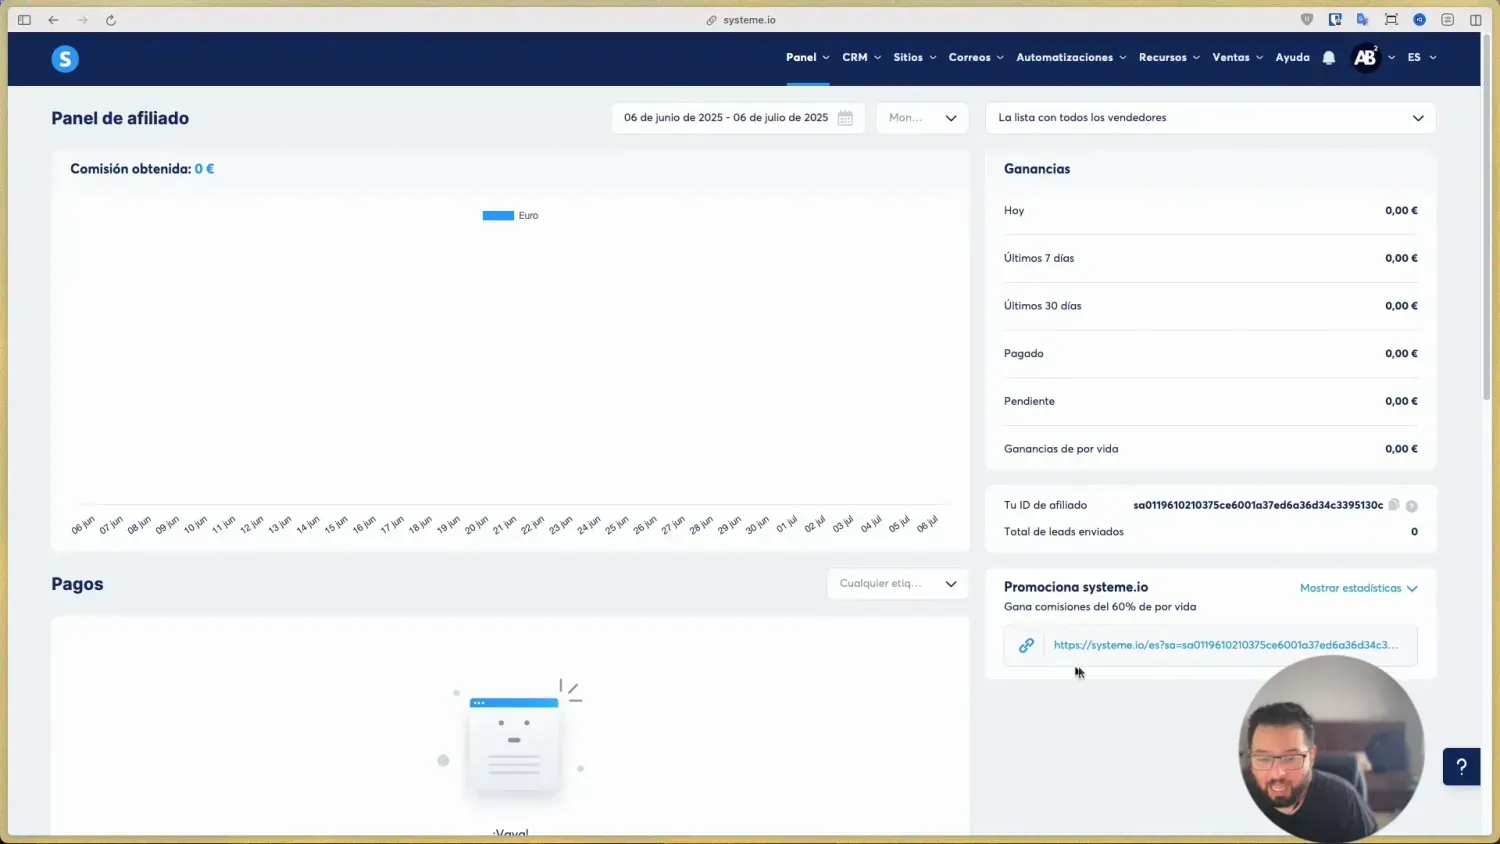
Task: Open the floating question mark help button
Action: point(1461,766)
